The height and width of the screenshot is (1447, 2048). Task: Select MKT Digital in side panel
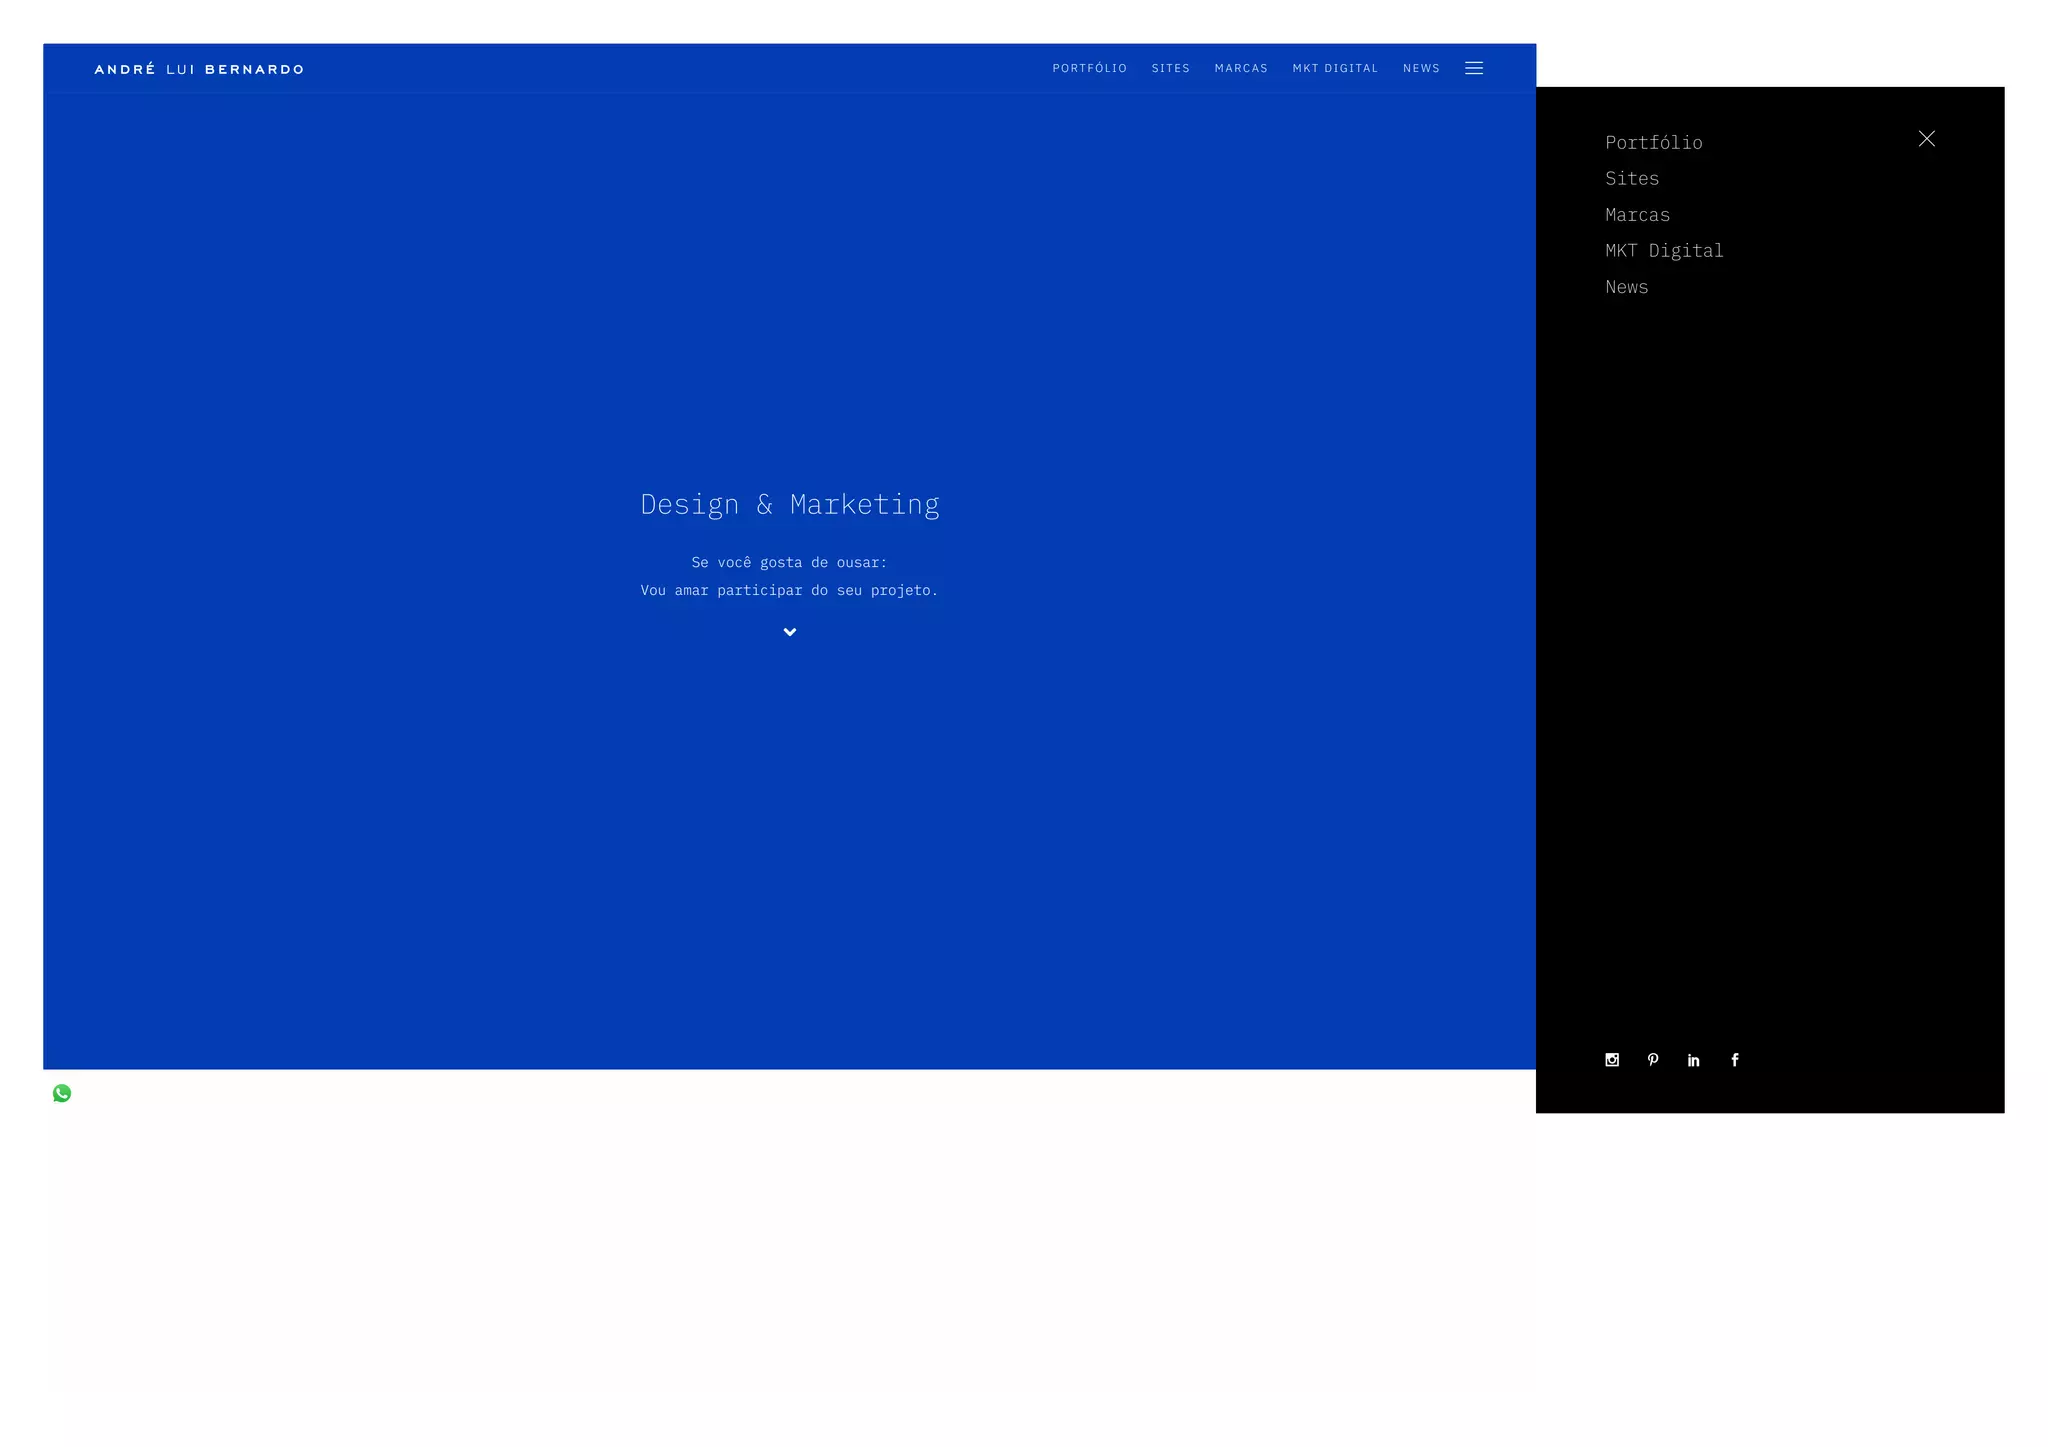click(1664, 251)
